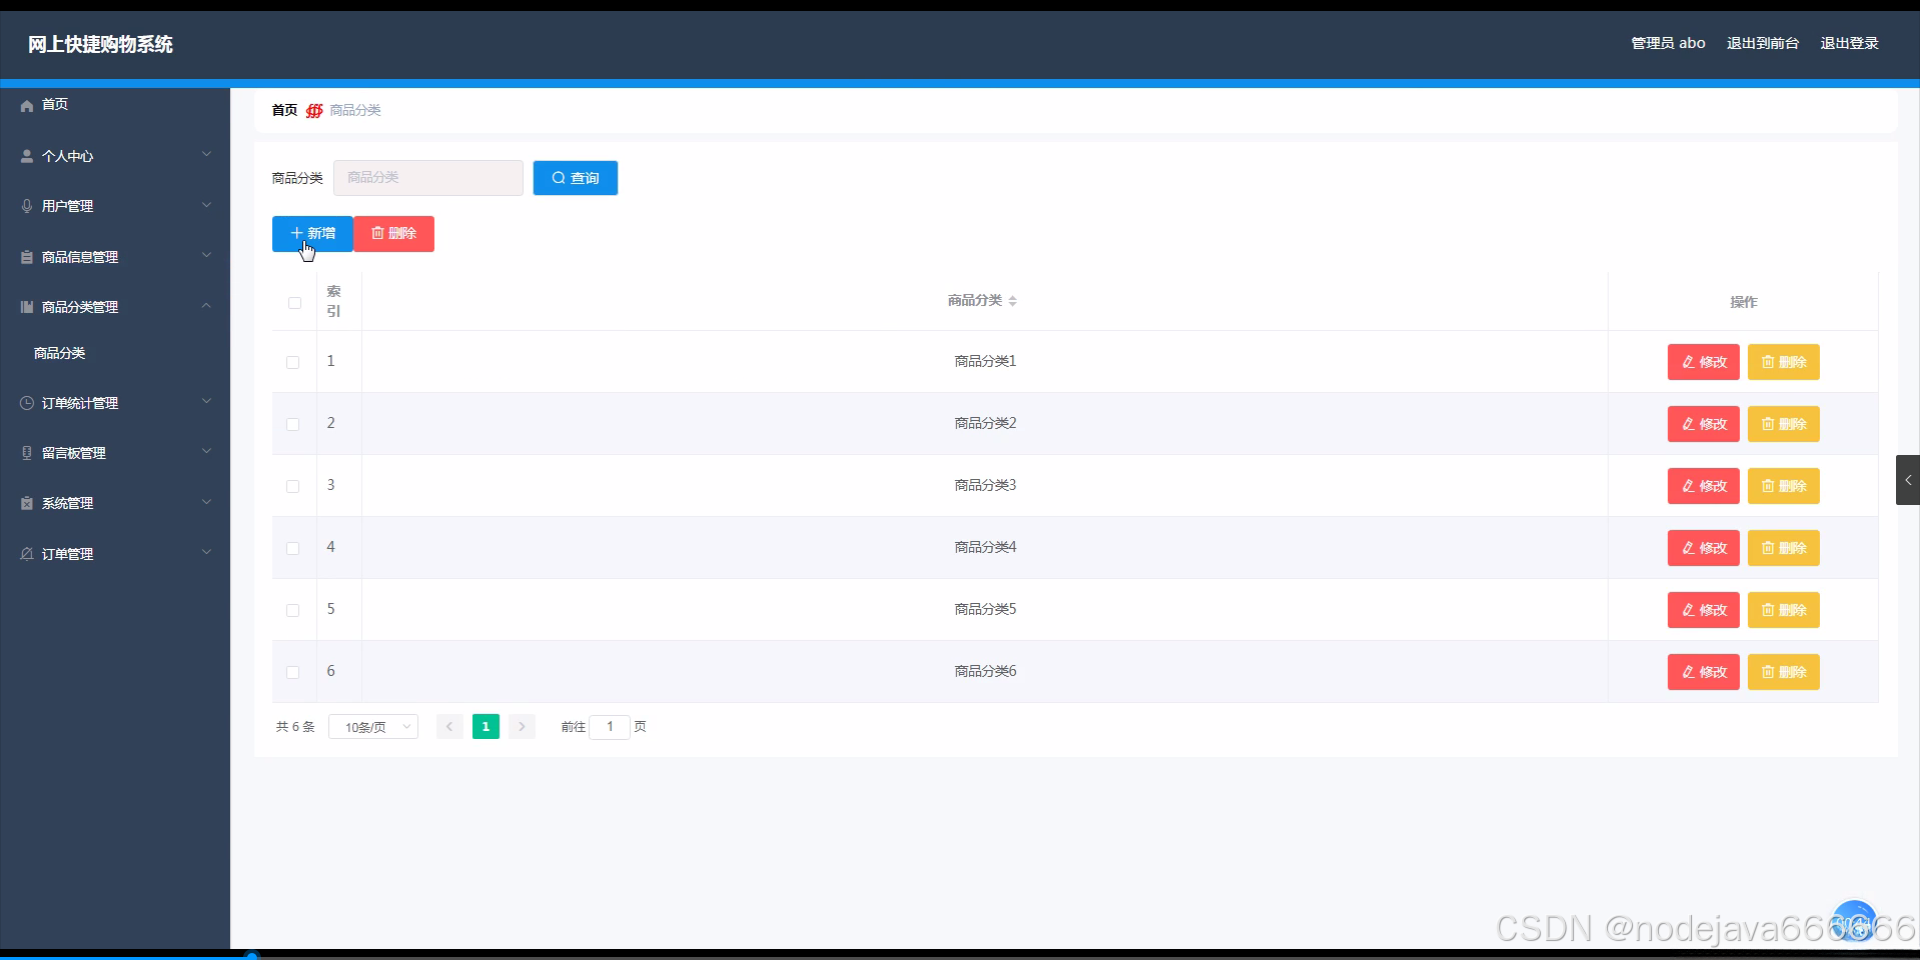Click the 首页 breadcrumb link
This screenshot has height=960, width=1920.
[284, 110]
